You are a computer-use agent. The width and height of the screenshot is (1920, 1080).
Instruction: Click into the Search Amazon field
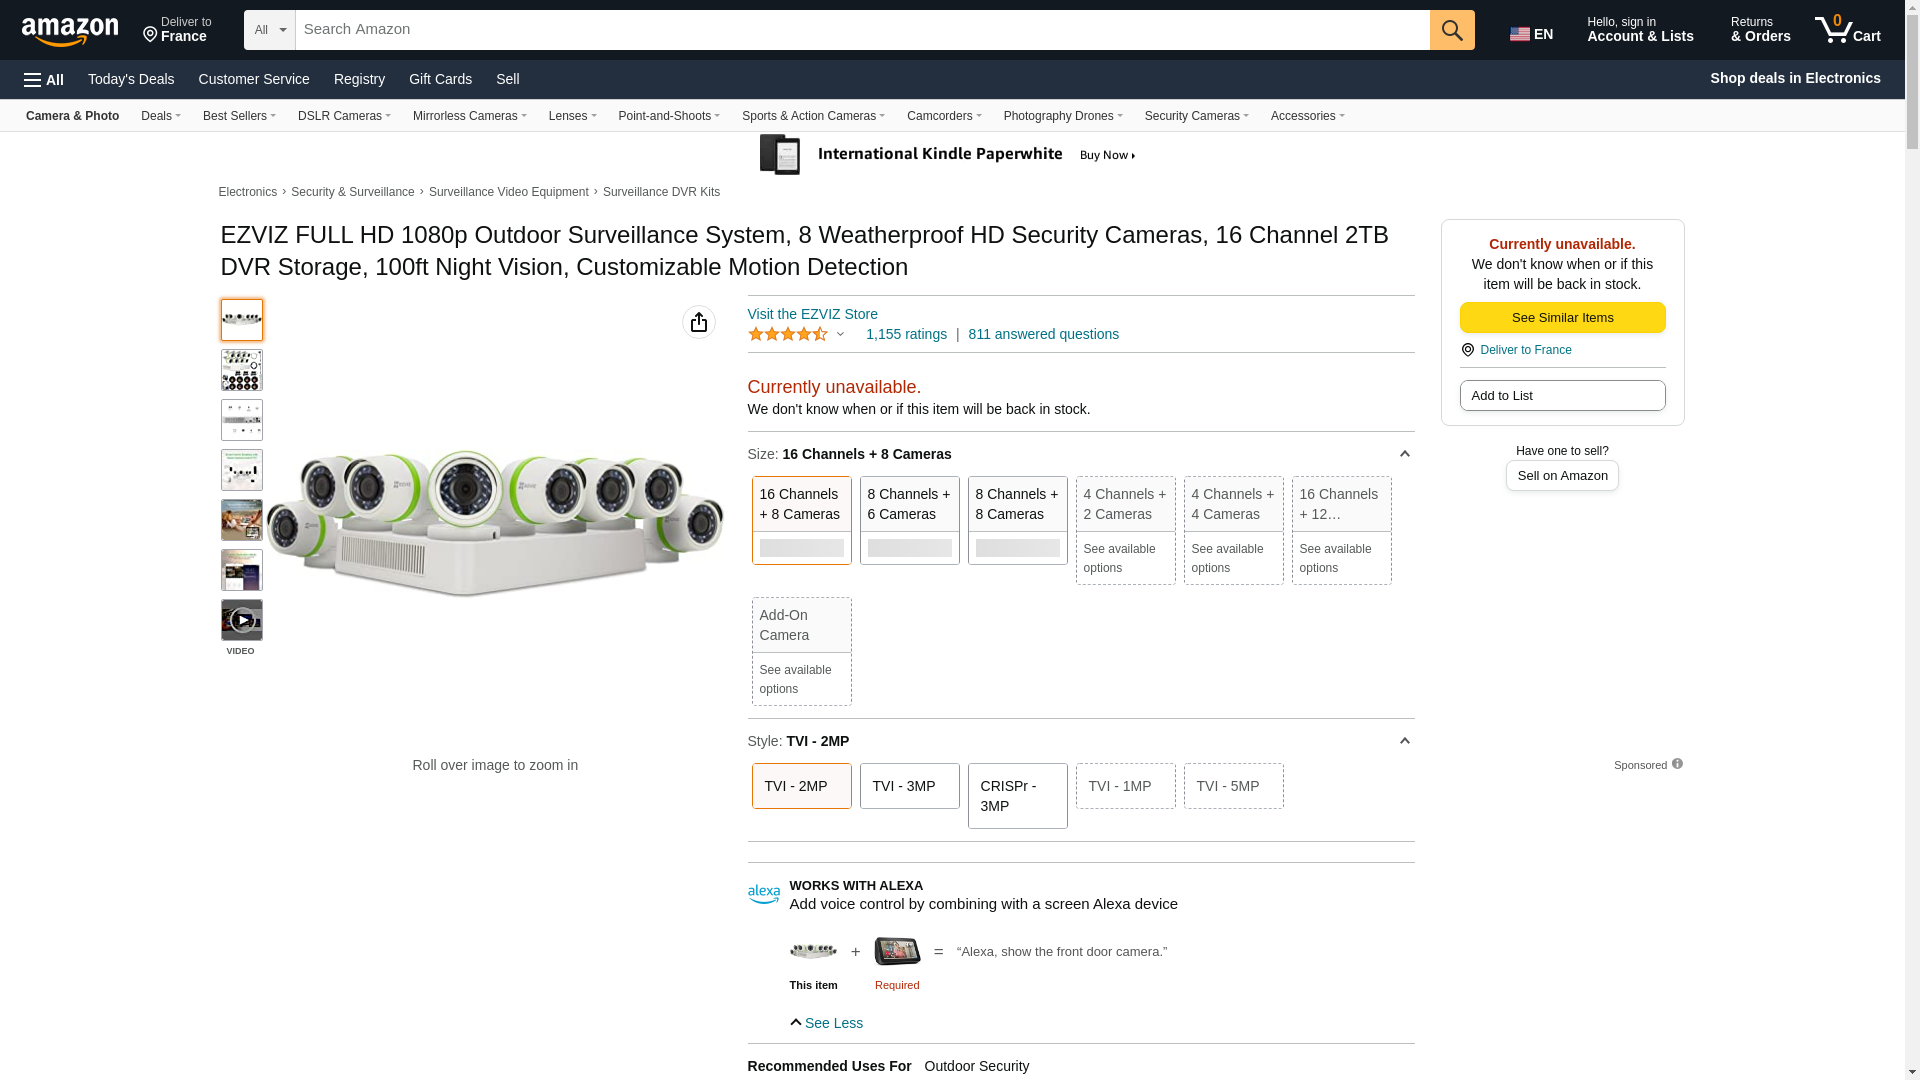coord(861,30)
